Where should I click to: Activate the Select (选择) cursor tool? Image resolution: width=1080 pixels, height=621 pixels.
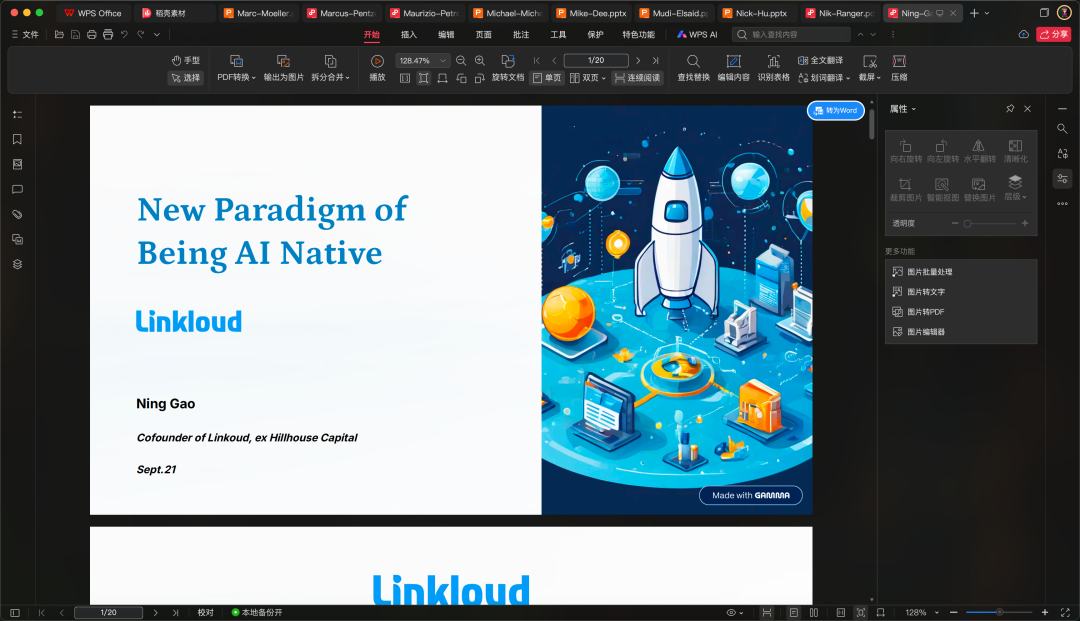tap(185, 78)
